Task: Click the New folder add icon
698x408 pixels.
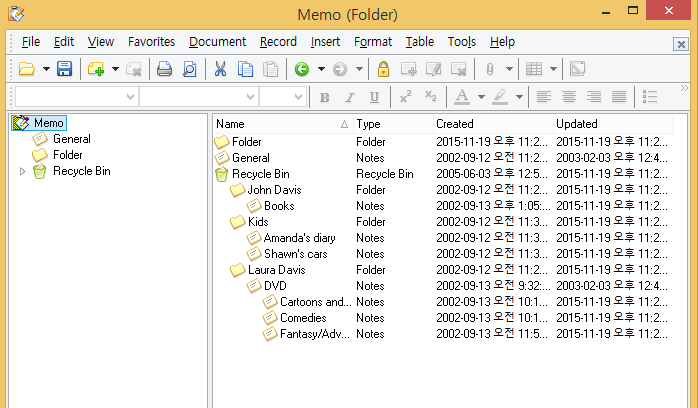Action: (96, 69)
